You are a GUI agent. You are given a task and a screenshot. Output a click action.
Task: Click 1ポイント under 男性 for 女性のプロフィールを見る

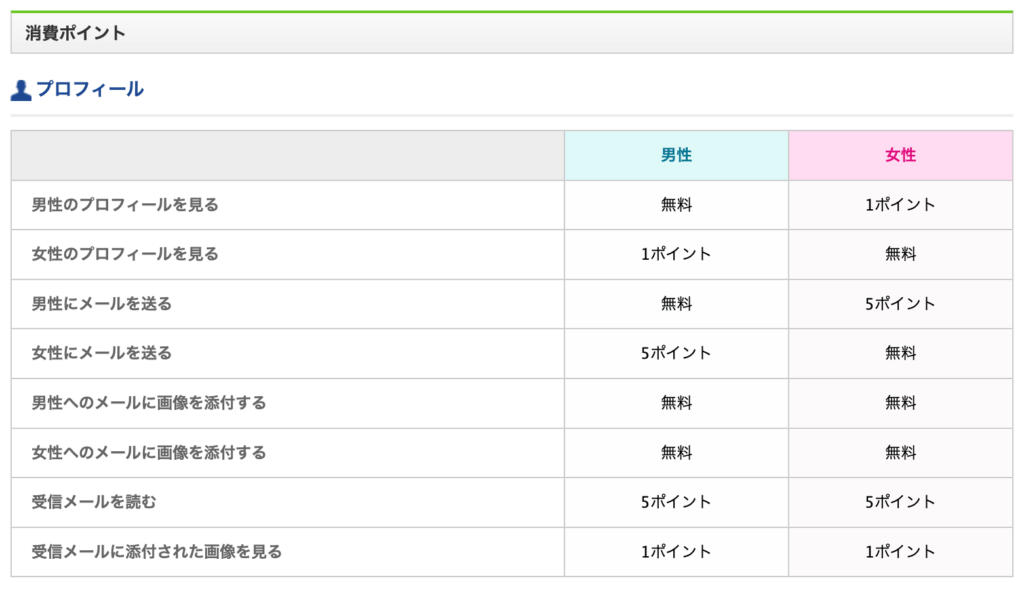pos(676,254)
